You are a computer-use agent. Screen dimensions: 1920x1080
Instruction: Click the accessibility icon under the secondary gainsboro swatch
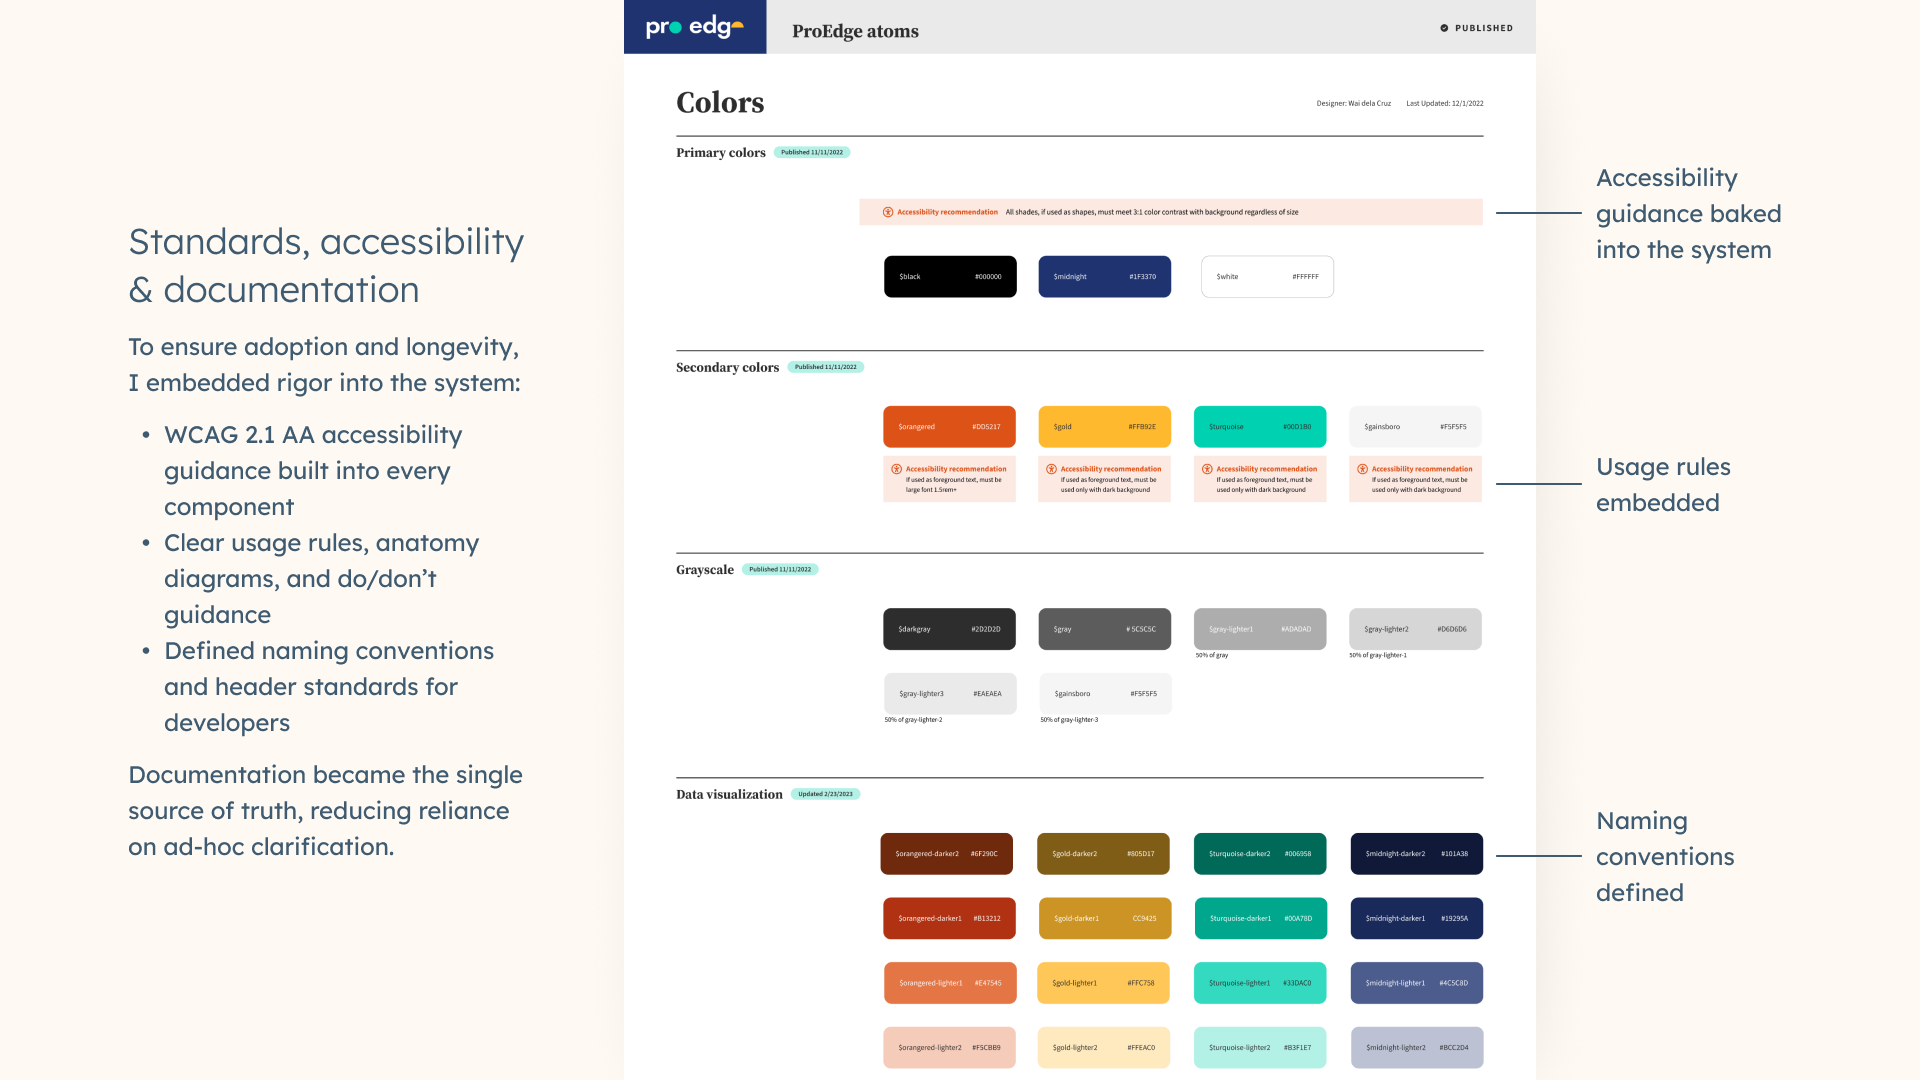tap(1362, 469)
